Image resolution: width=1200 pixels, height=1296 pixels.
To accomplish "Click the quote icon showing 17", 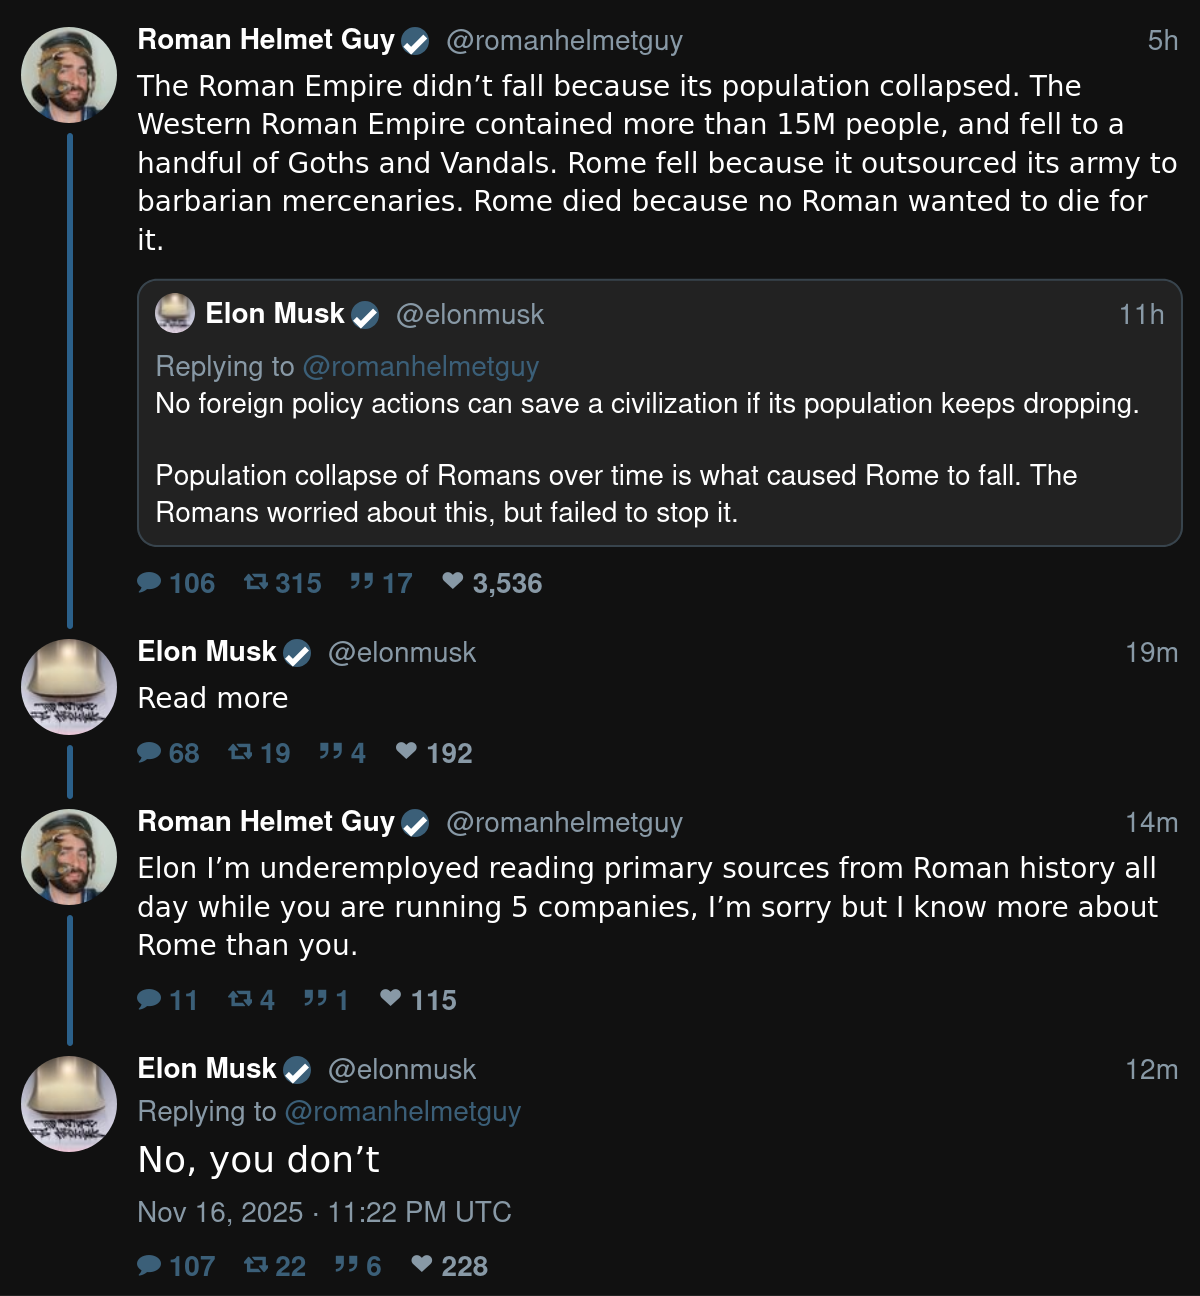I will (362, 582).
